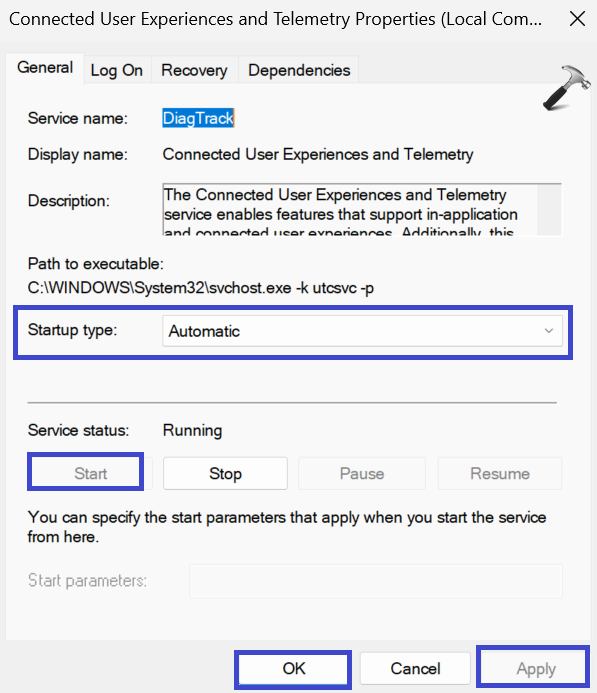The height and width of the screenshot is (693, 597).
Task: Click inside the Description text box
Action: (x=350, y=210)
